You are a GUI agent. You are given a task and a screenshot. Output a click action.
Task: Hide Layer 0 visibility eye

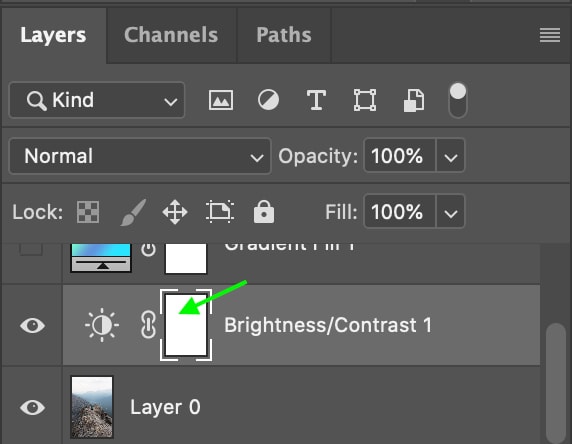pyautogui.click(x=32, y=407)
